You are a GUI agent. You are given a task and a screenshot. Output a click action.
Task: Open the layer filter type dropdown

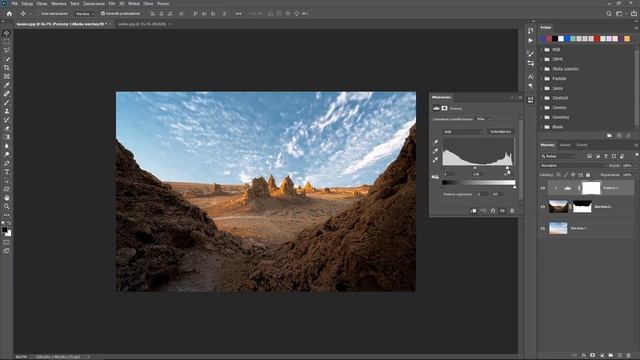pos(558,156)
